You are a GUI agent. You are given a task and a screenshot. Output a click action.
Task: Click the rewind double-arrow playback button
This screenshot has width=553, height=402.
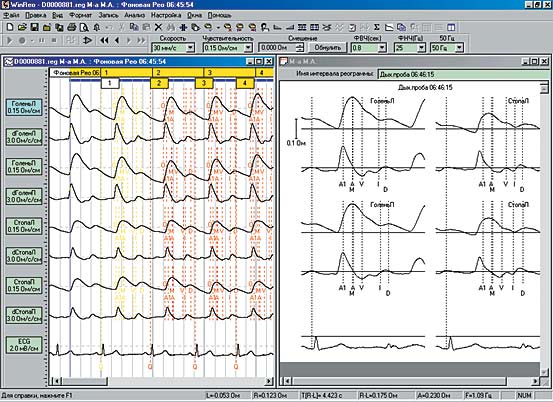(104, 41)
